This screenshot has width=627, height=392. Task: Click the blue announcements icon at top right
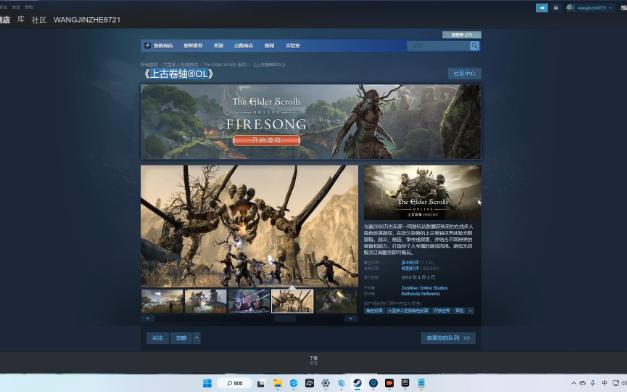click(542, 8)
